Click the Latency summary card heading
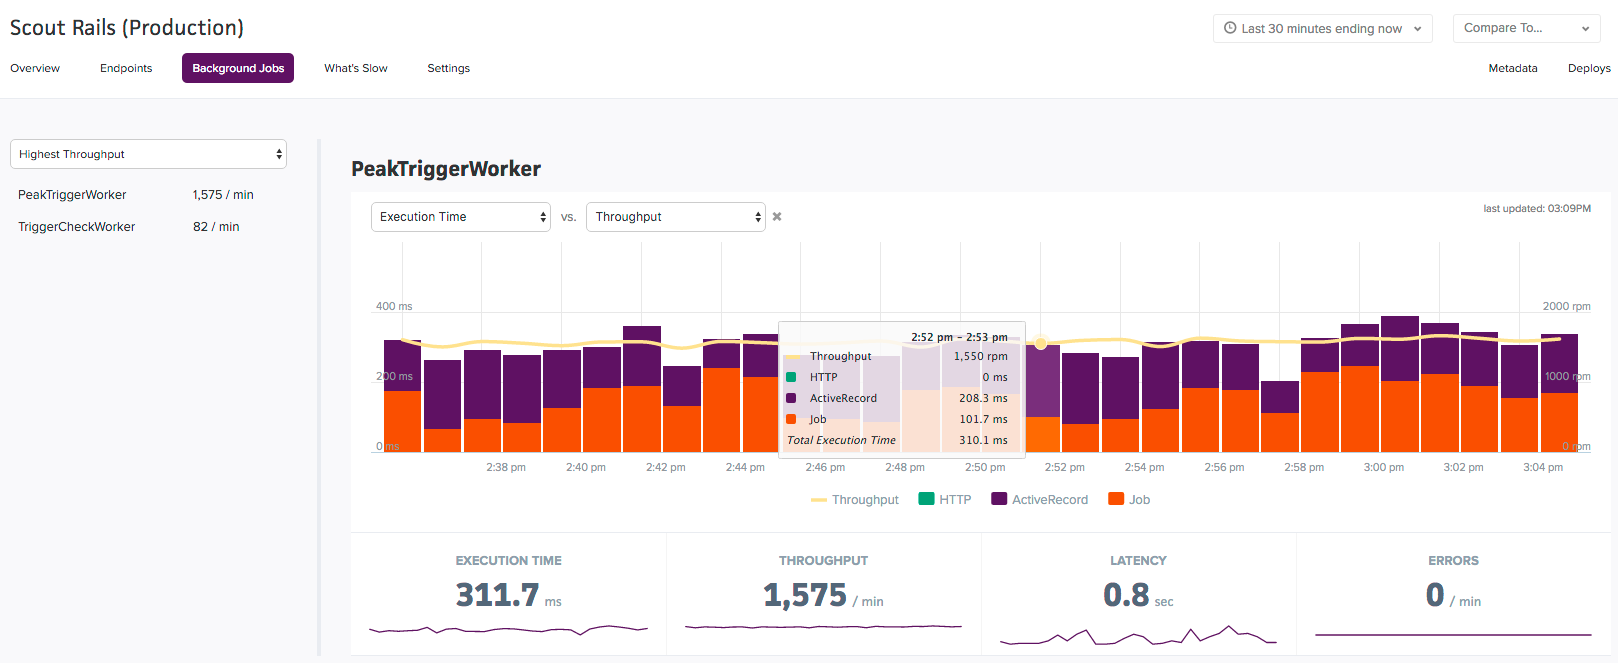 pyautogui.click(x=1138, y=561)
